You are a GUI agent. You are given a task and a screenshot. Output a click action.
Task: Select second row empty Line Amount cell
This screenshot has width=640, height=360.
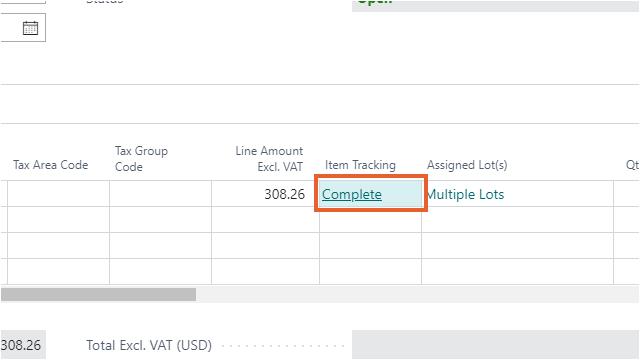(x=265, y=220)
